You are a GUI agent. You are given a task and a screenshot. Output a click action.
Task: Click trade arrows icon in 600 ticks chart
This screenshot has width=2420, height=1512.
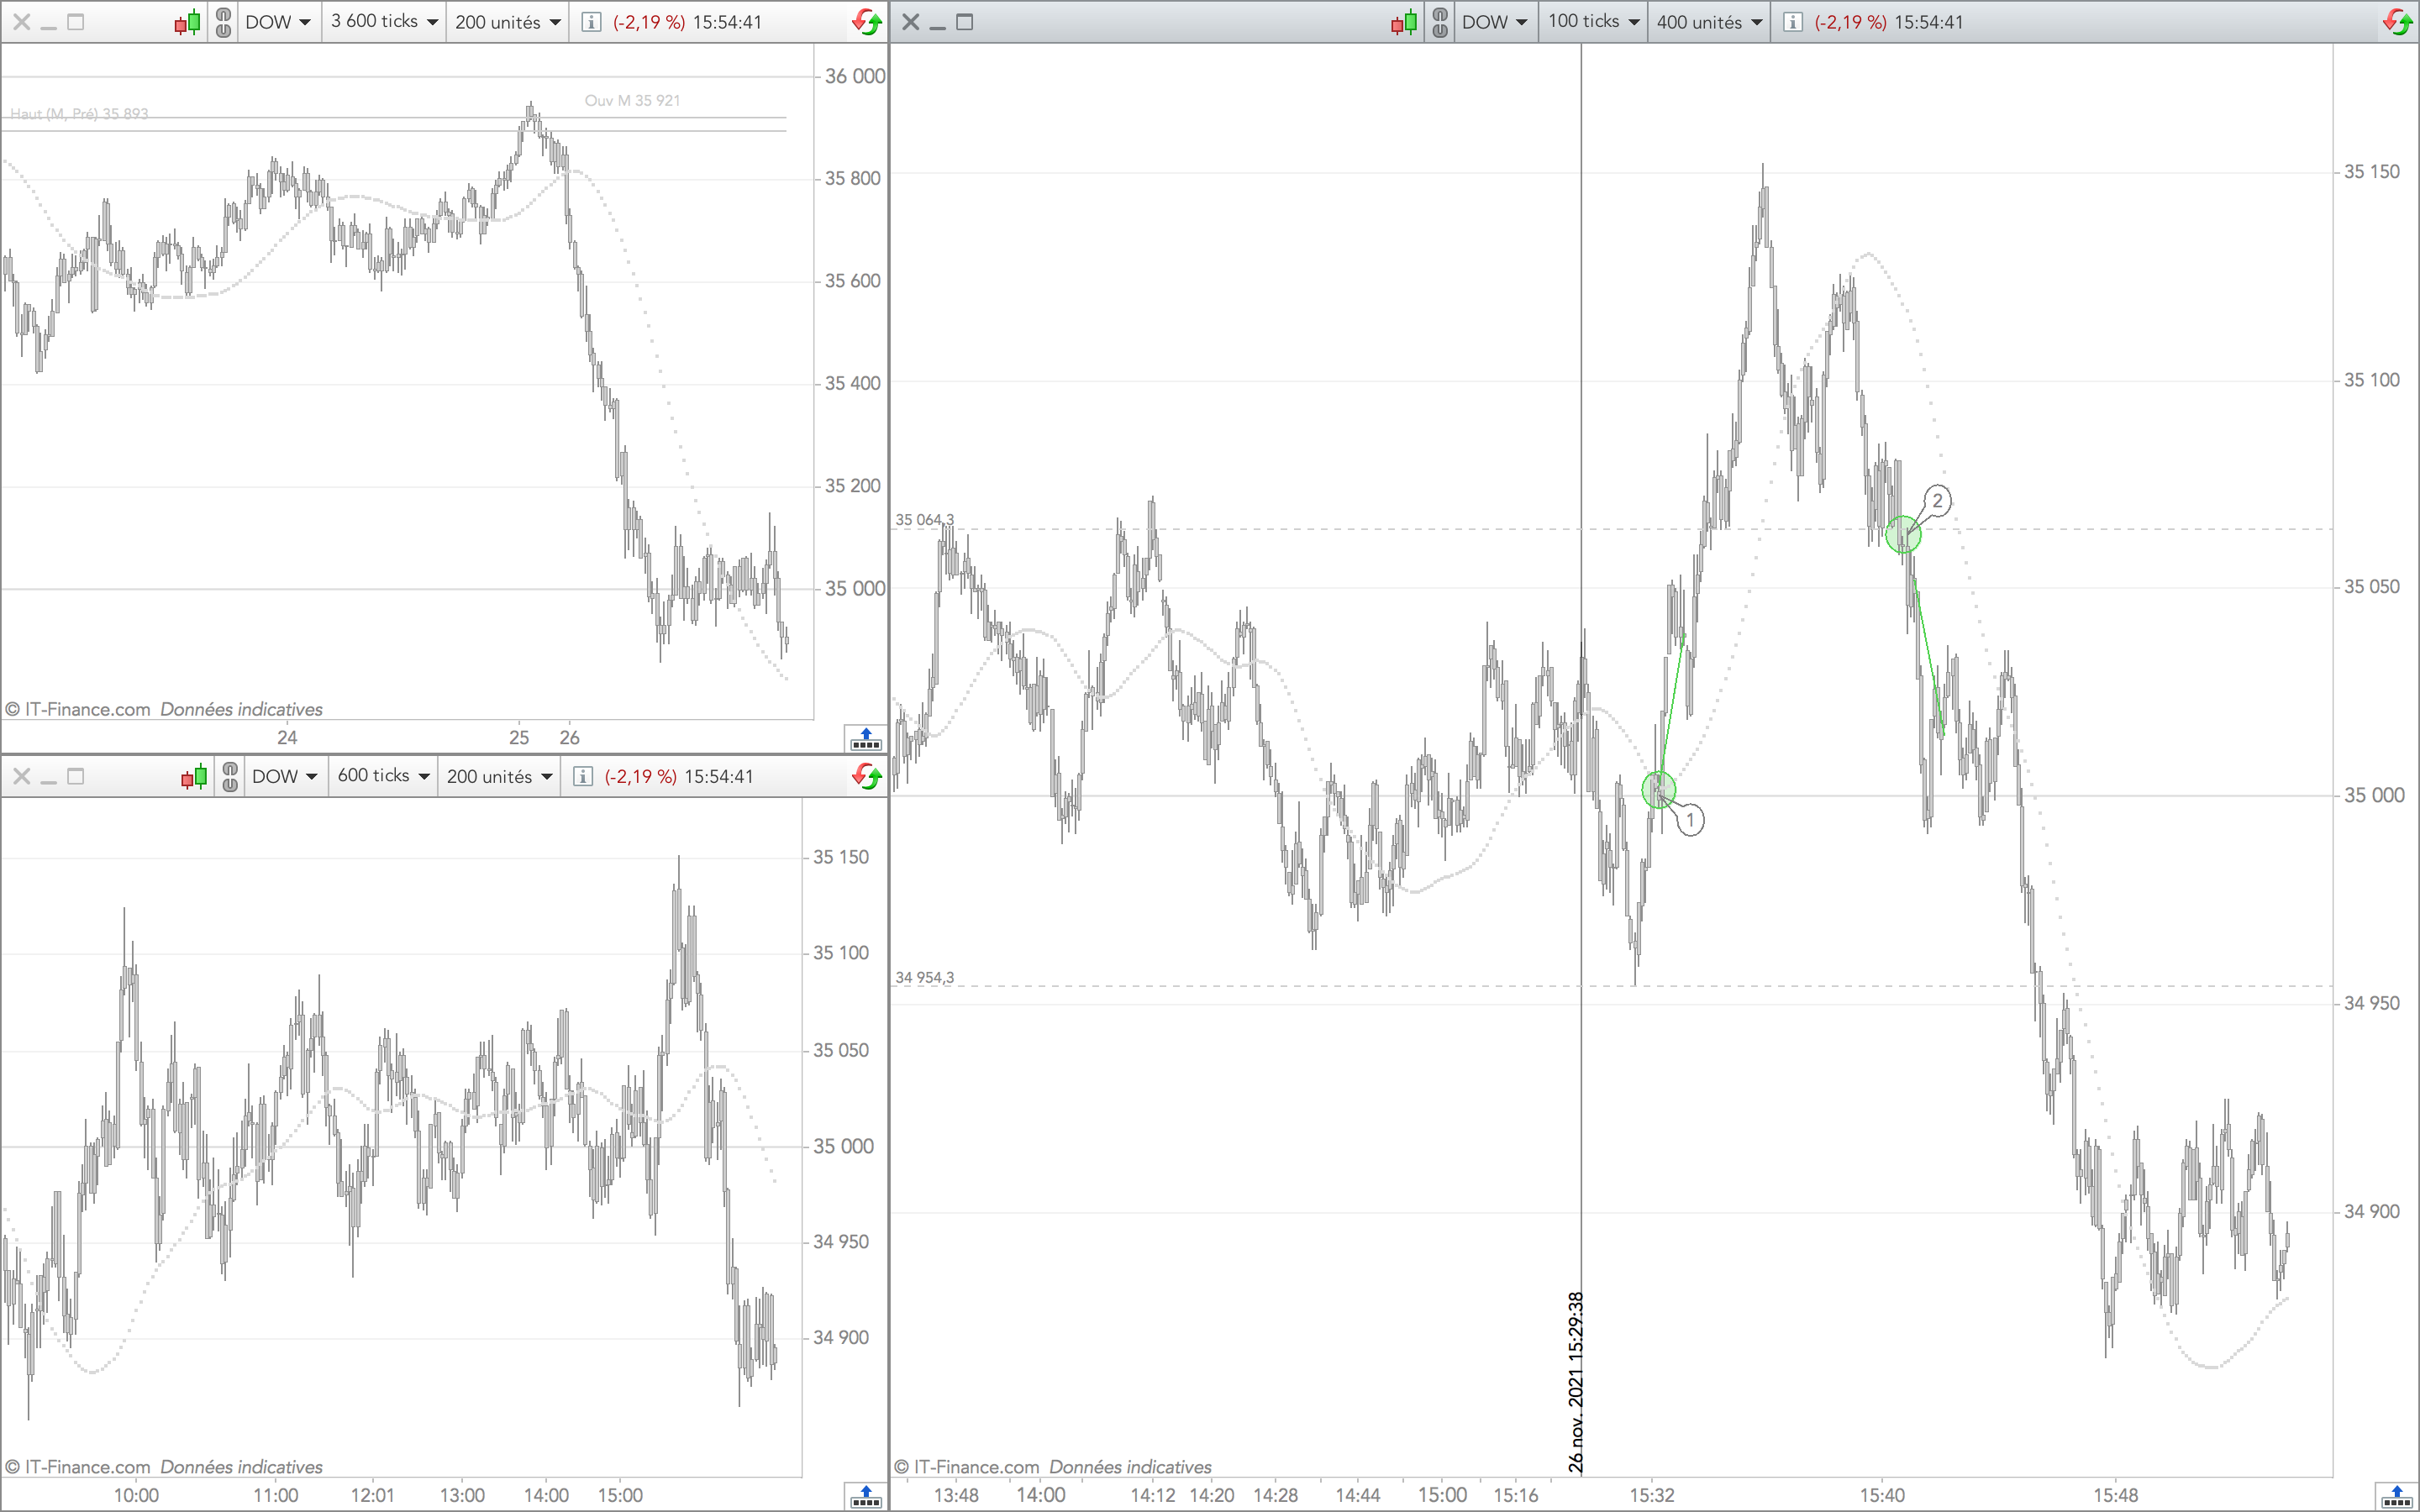pos(867,776)
